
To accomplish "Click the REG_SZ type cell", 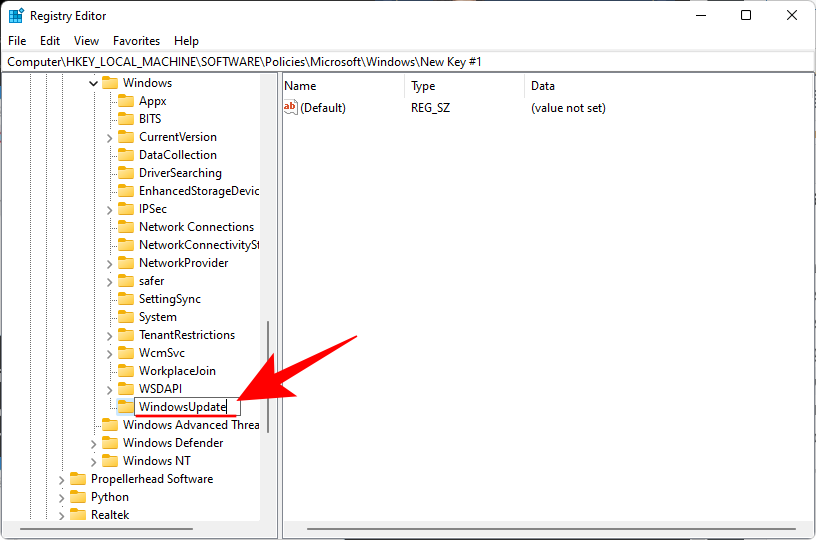I will pos(430,108).
